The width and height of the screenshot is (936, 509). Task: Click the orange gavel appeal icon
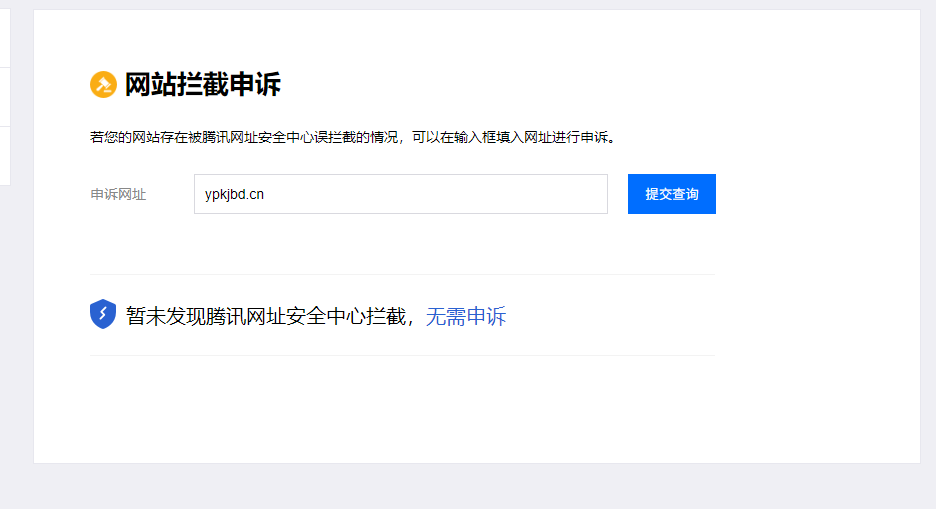[x=103, y=84]
